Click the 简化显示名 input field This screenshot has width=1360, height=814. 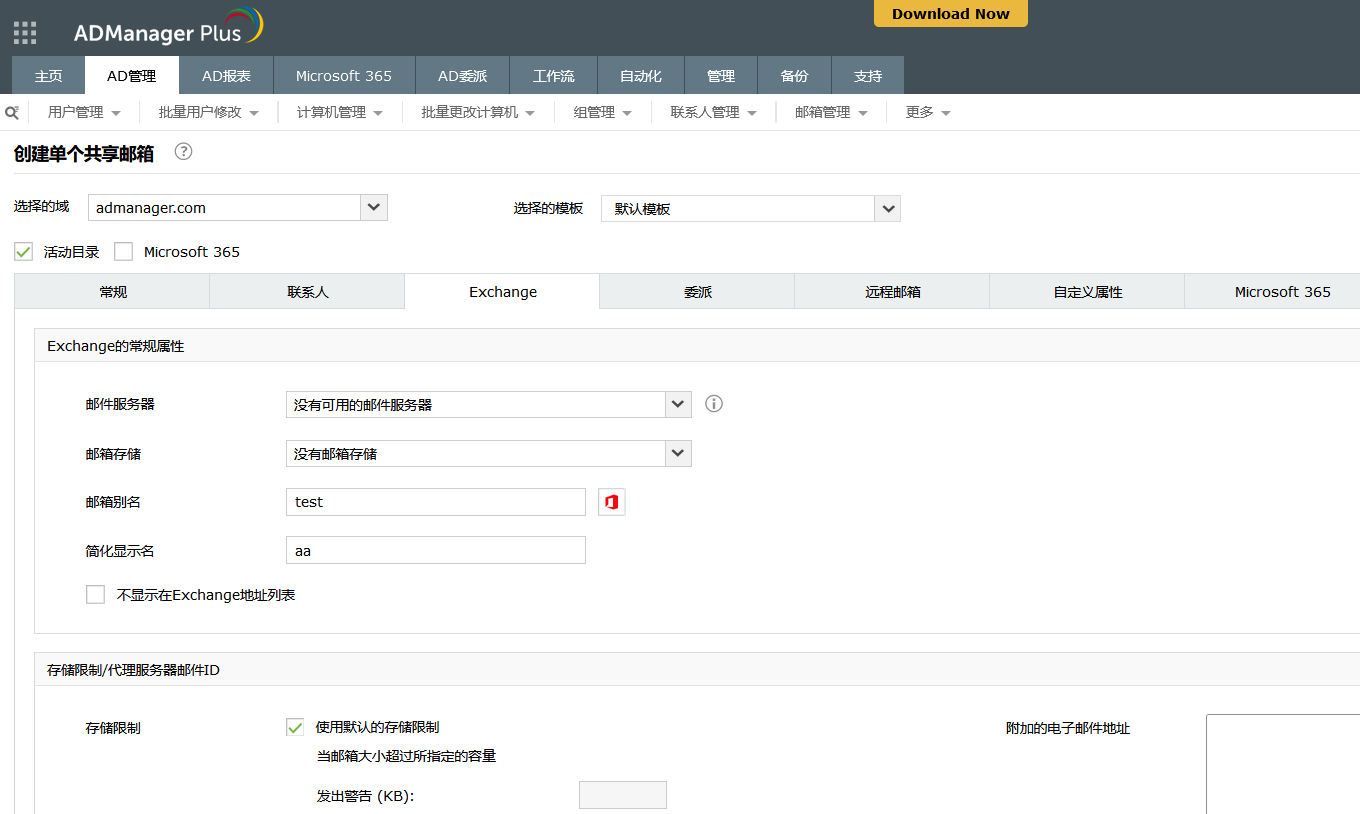click(x=435, y=551)
